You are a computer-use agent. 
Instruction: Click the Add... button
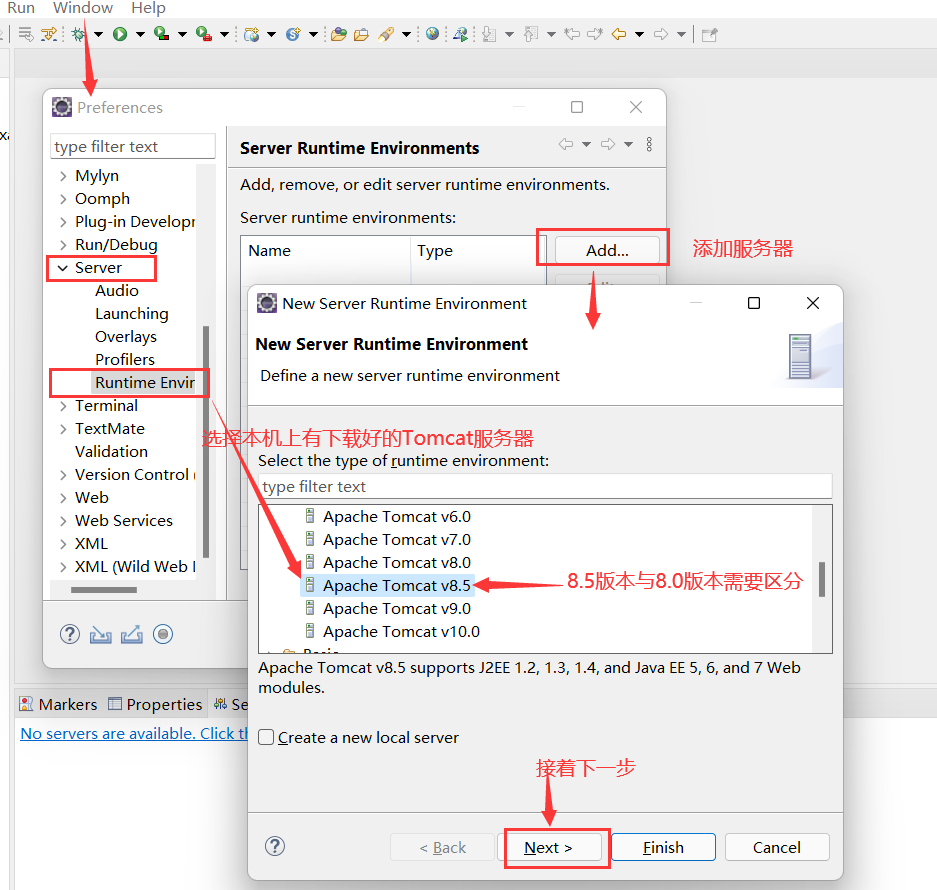(607, 250)
